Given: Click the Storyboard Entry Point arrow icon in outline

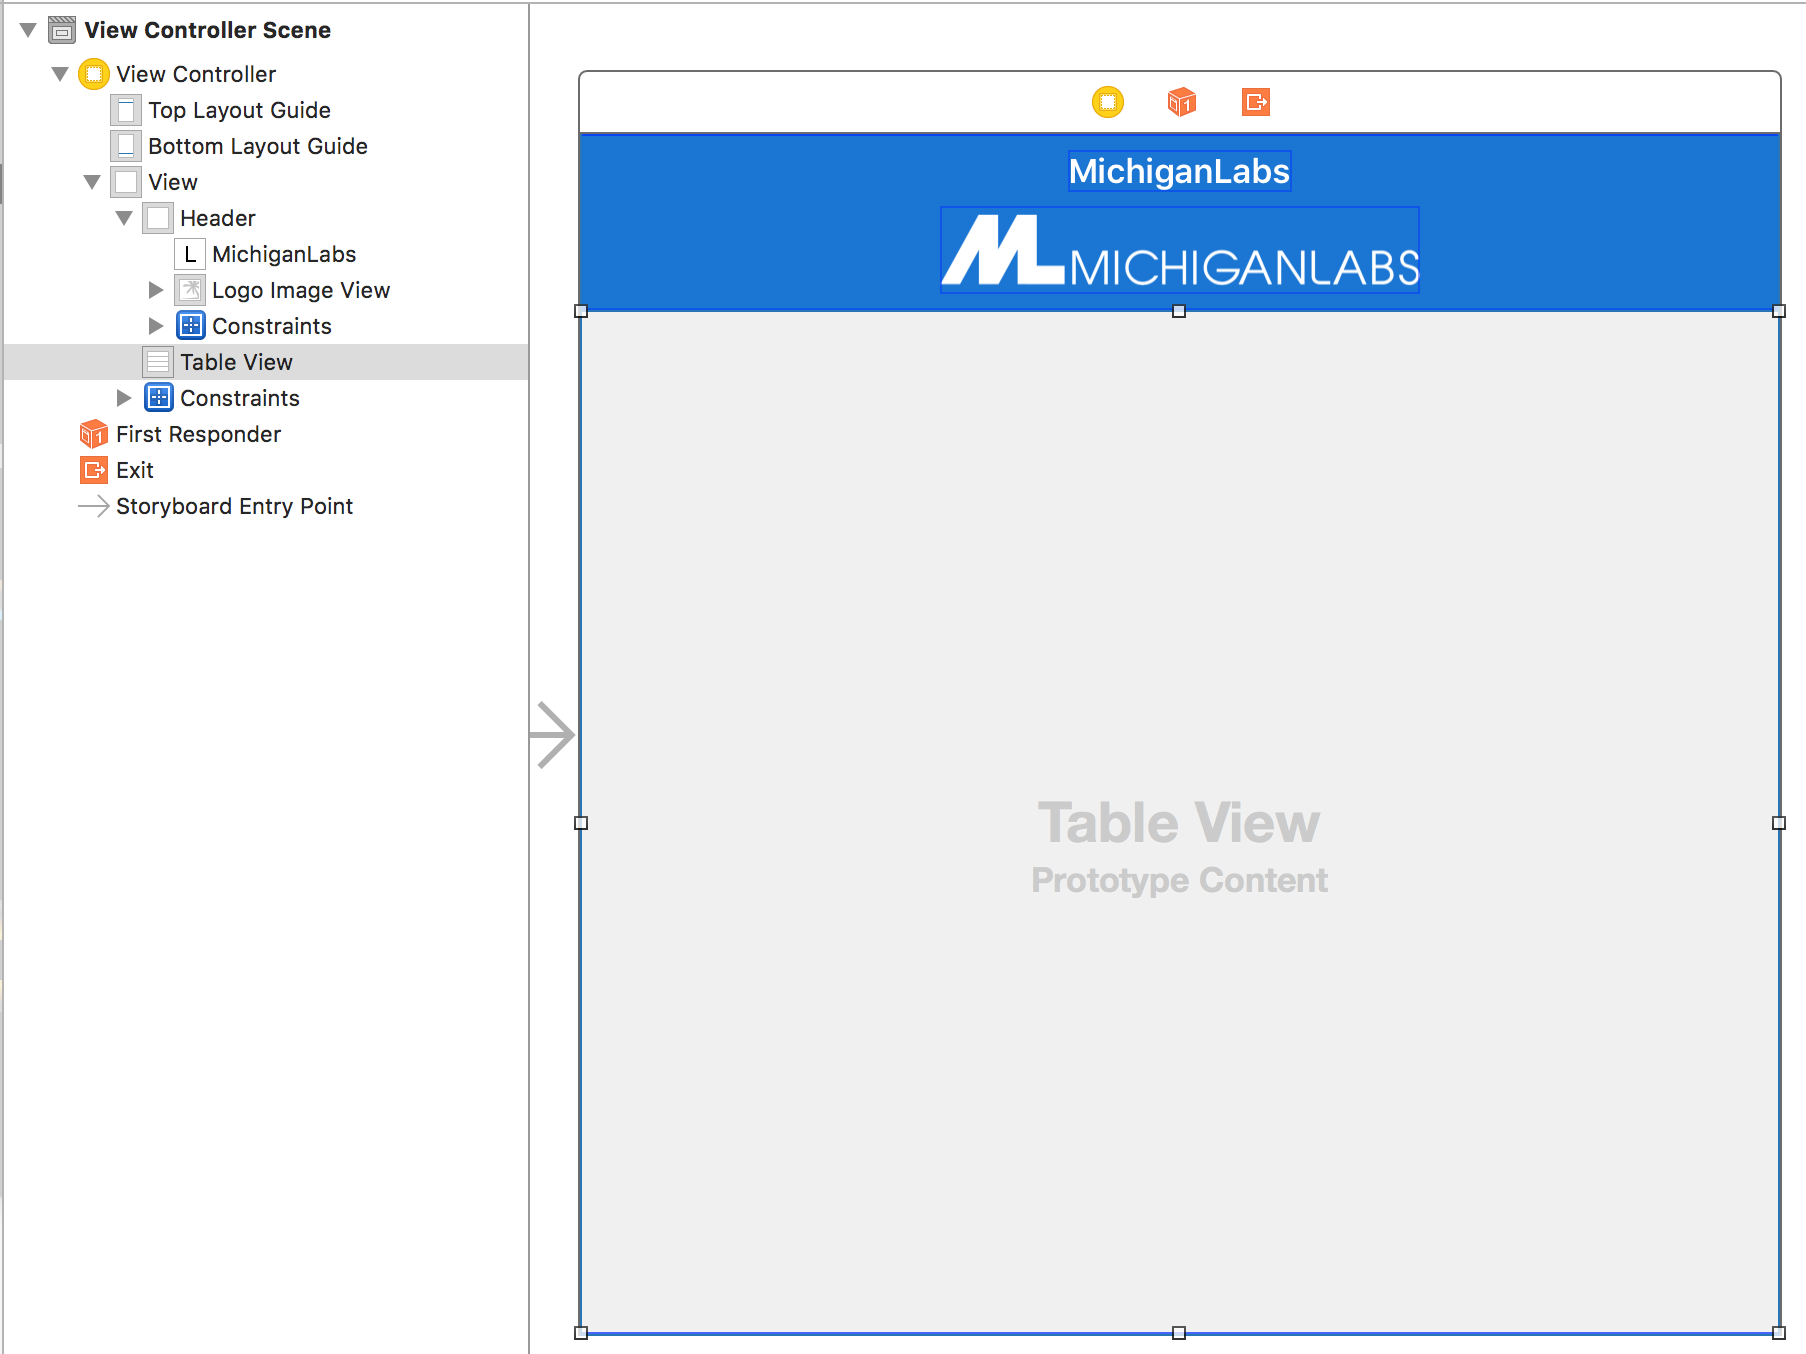Looking at the screenshot, I should [94, 506].
